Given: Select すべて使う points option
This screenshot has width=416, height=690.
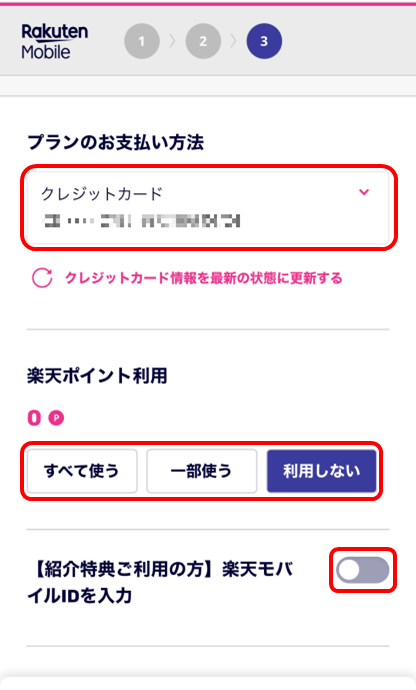Looking at the screenshot, I should (x=82, y=471).
